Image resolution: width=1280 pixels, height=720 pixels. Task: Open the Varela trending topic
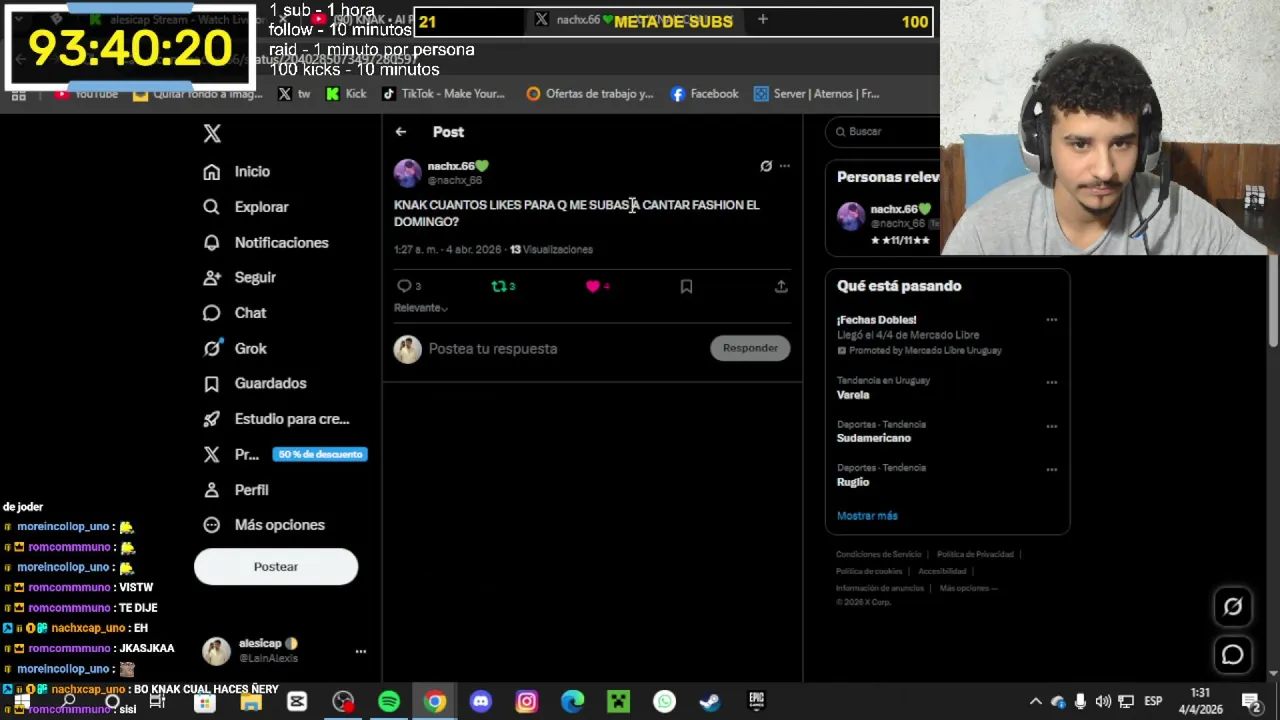tap(853, 395)
